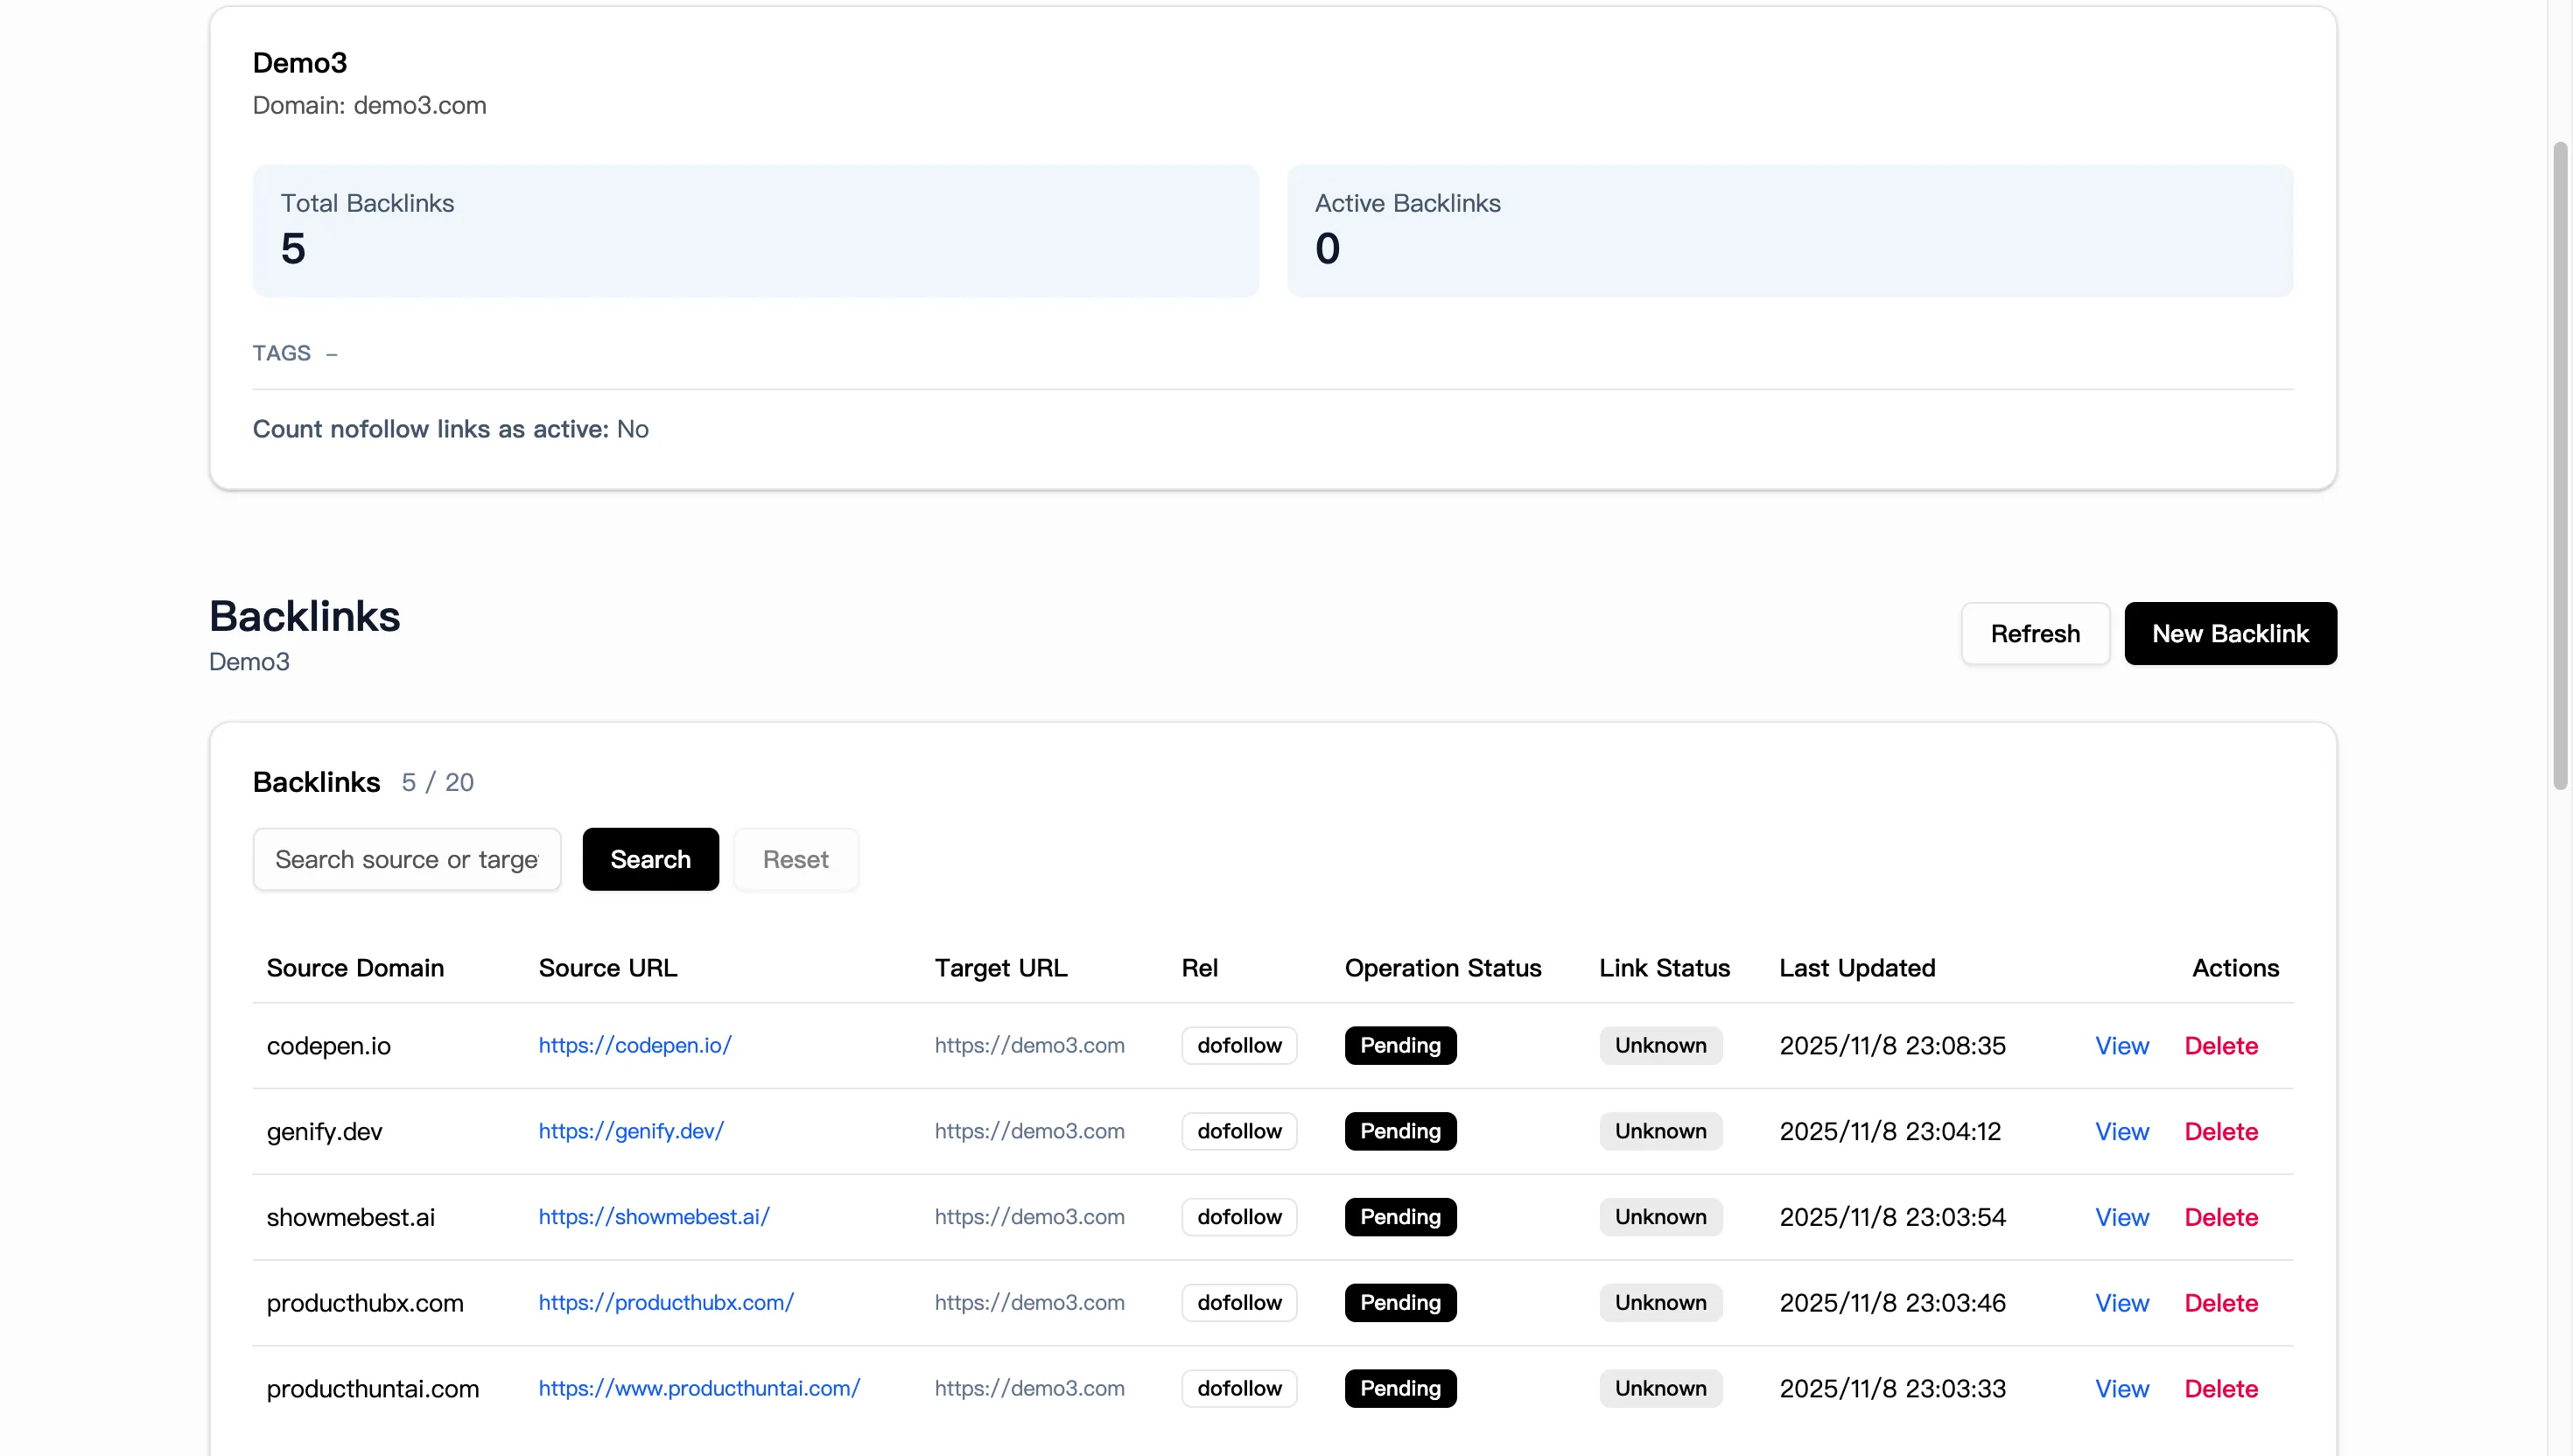Delete the genify.dev backlink
This screenshot has width=2573, height=1456.
coord(2220,1131)
